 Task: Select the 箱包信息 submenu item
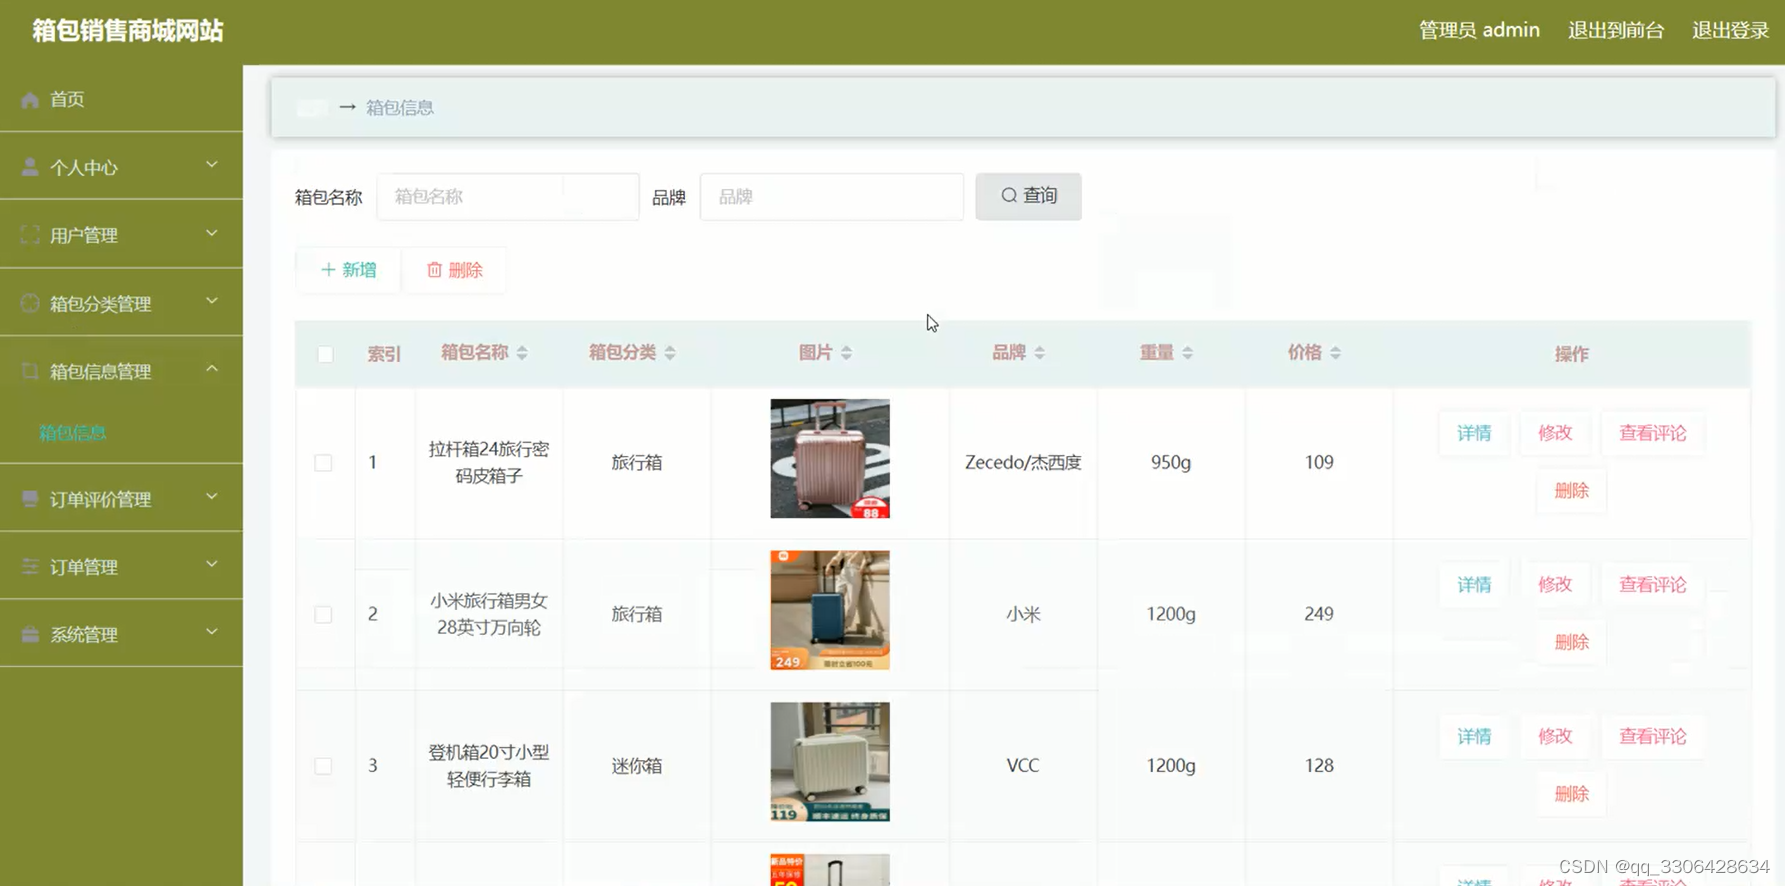[x=72, y=433]
